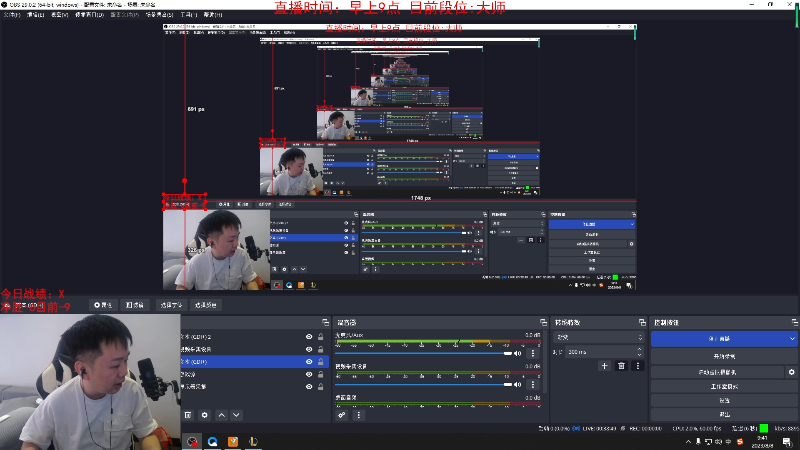Add a new scene transition with plus
This screenshot has width=800, height=450.
pyautogui.click(x=605, y=366)
